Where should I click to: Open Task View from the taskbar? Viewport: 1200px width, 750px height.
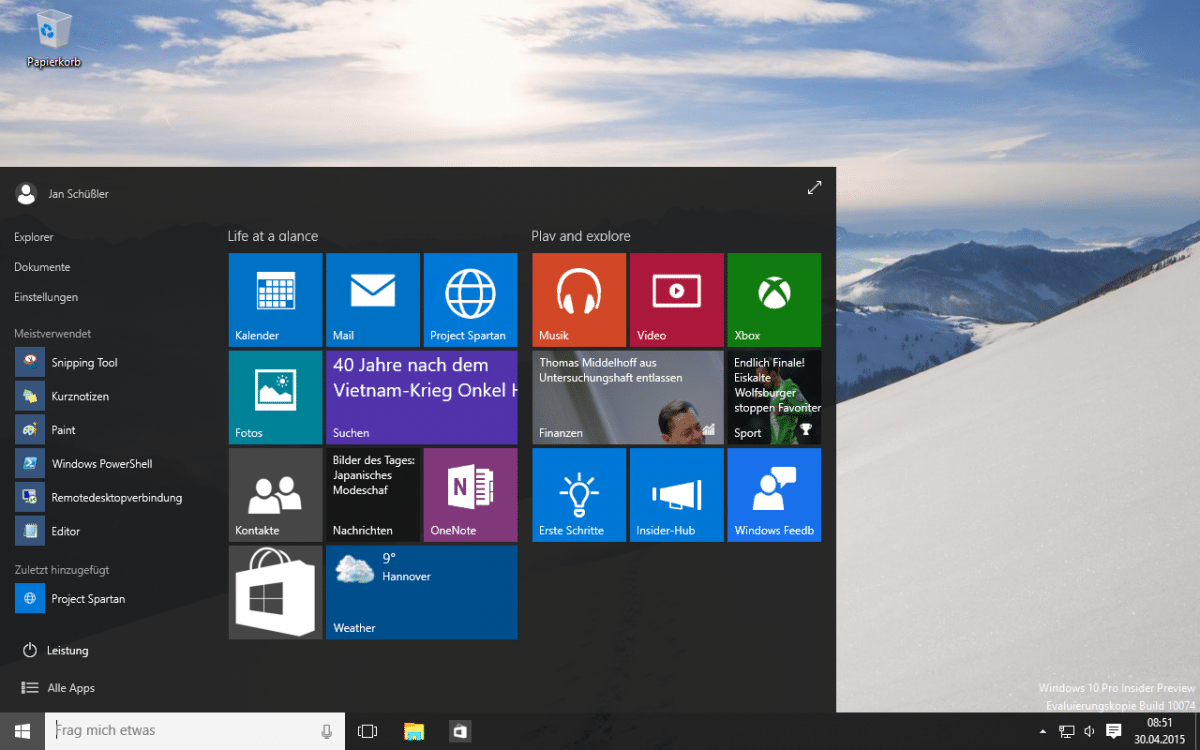[x=367, y=731]
